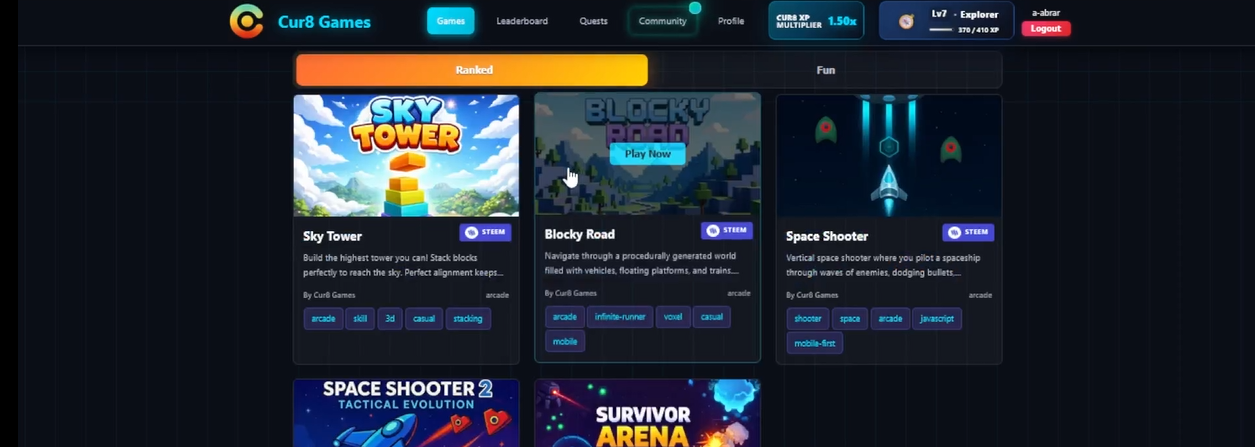Select the mobile-first tag
This screenshot has height=447, width=1255.
click(814, 343)
